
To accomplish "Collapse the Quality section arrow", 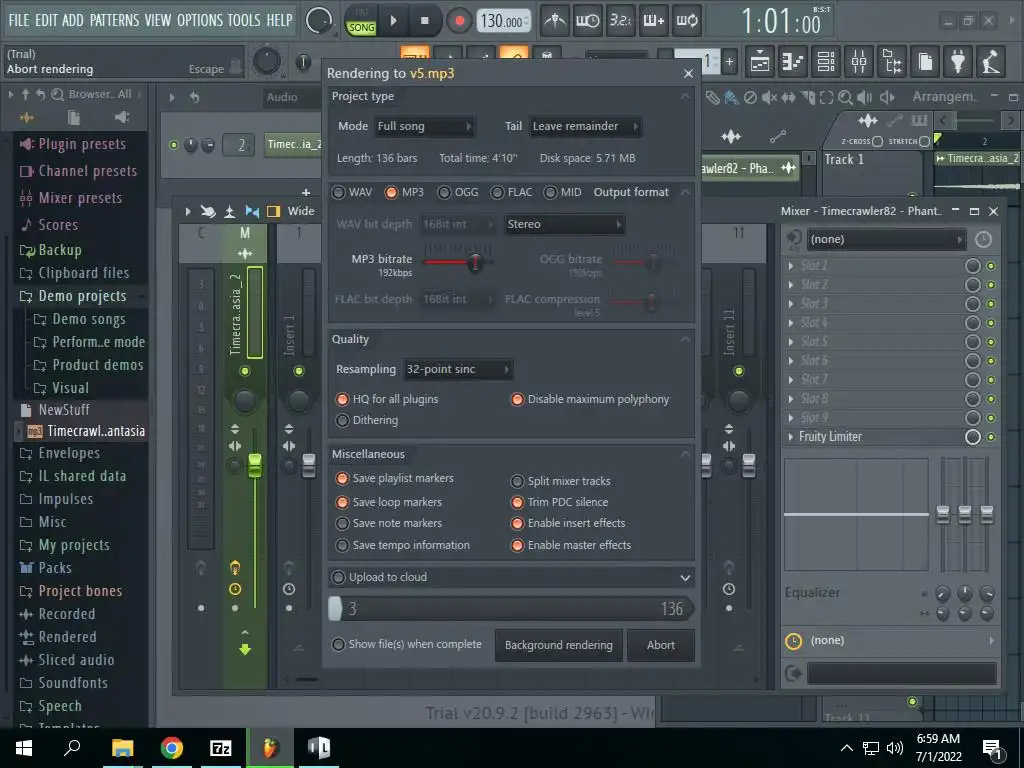I will click(685, 340).
